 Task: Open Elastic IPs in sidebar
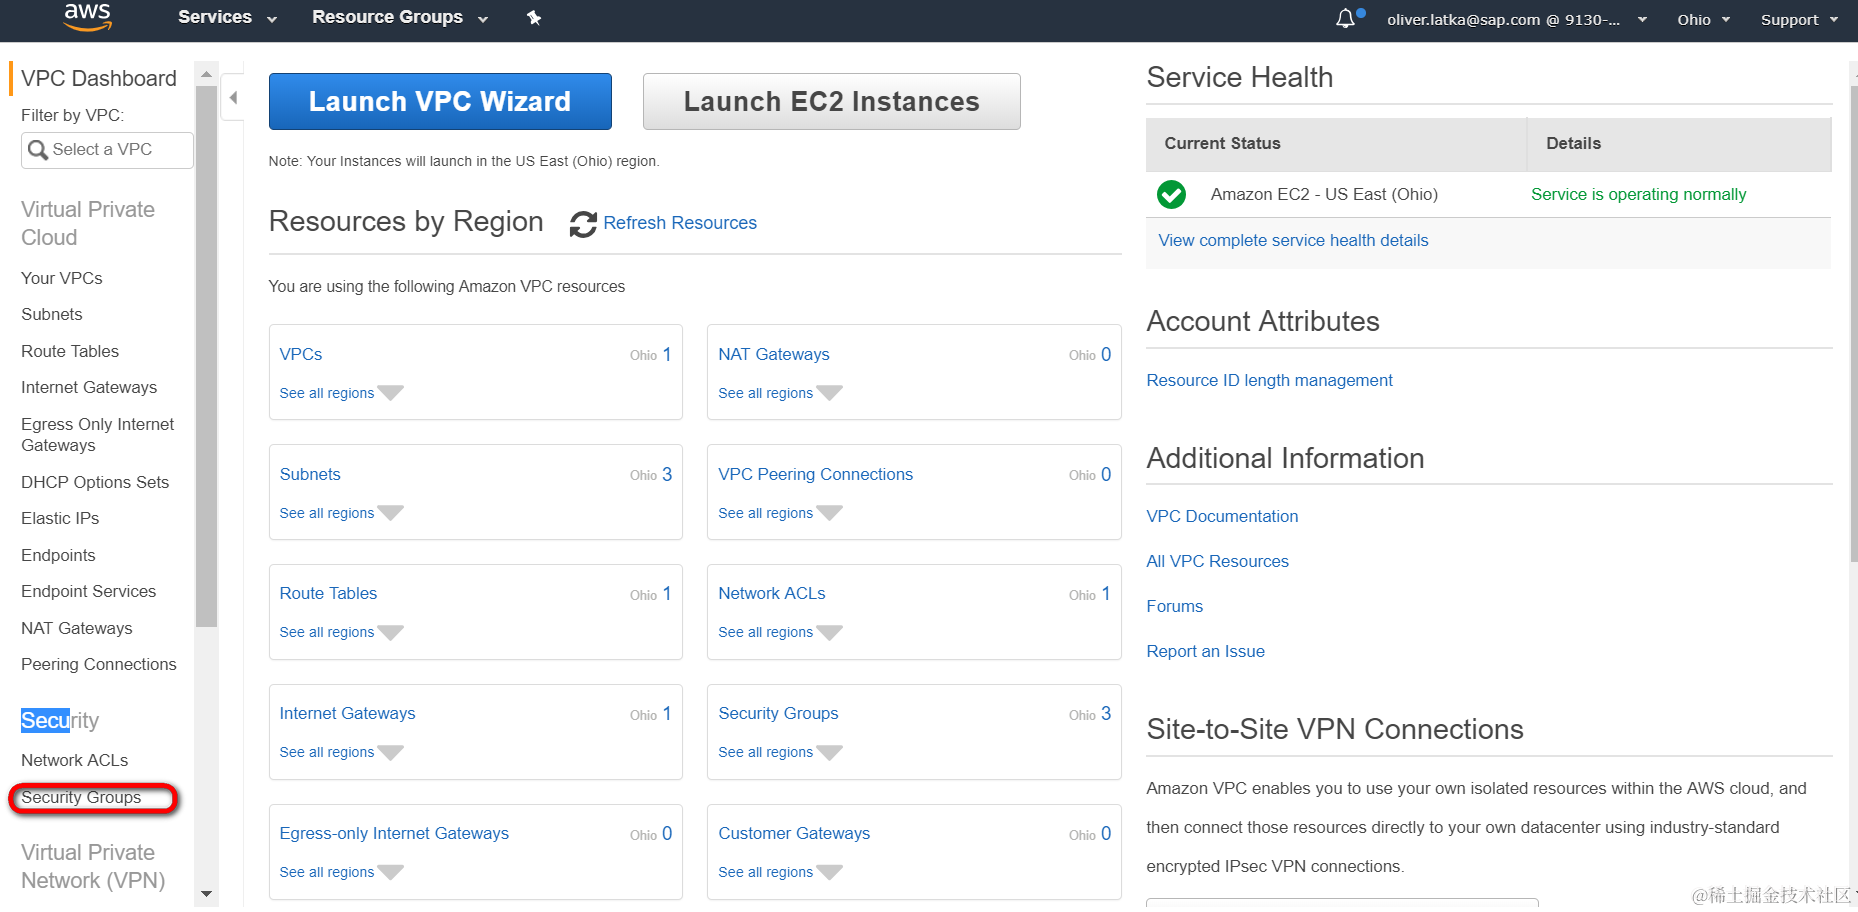[60, 518]
